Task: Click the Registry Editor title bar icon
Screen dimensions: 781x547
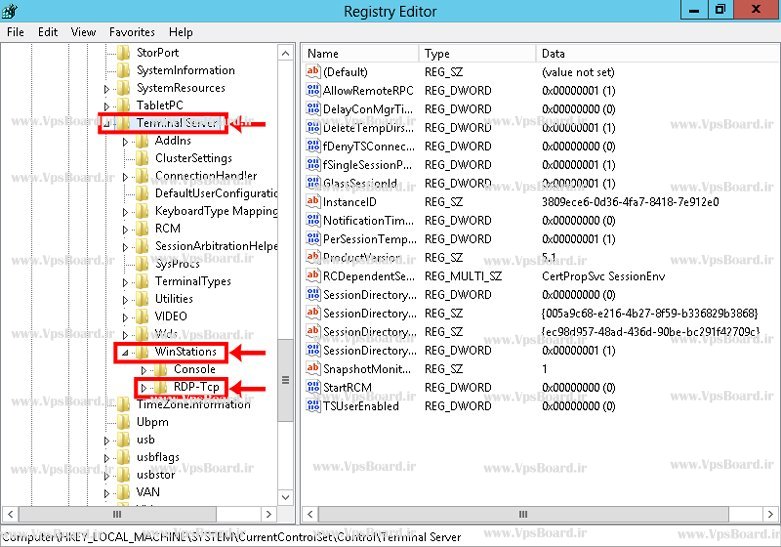Action: (x=10, y=11)
